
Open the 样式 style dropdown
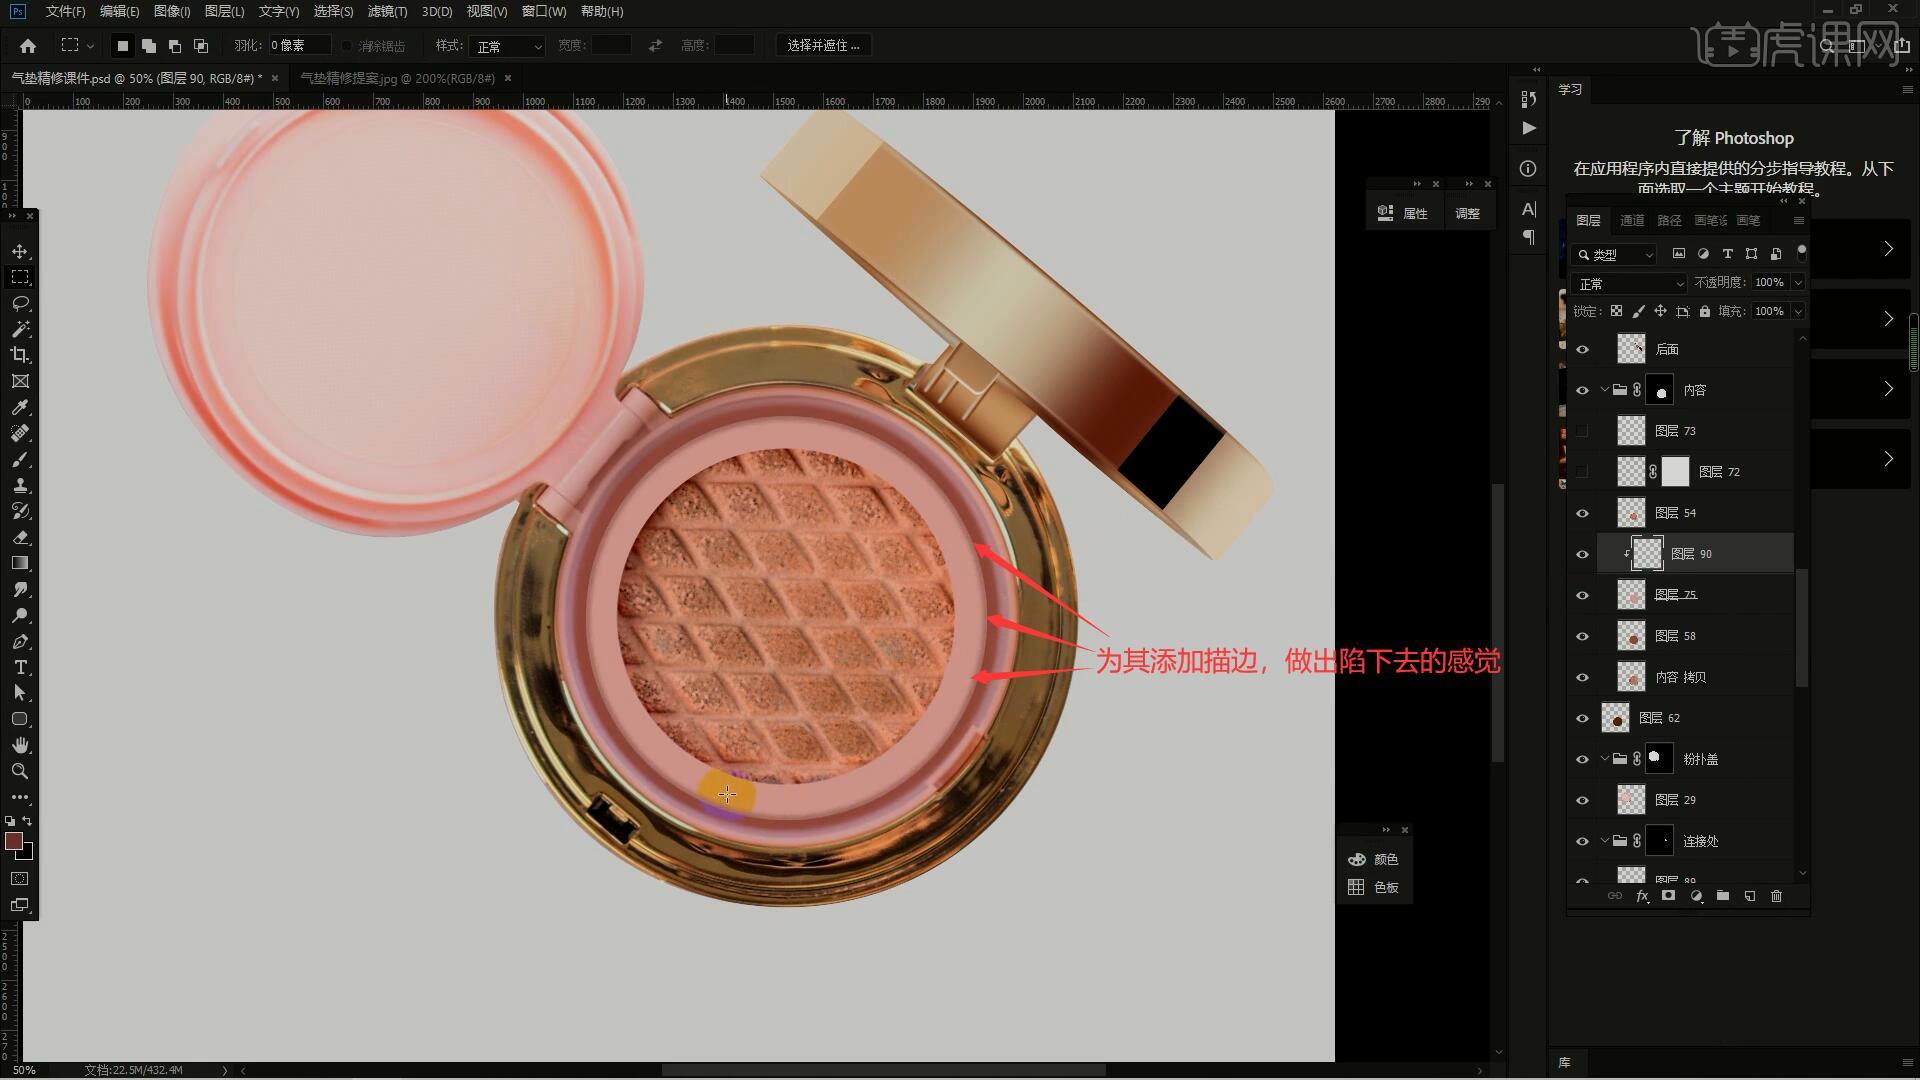(x=508, y=46)
